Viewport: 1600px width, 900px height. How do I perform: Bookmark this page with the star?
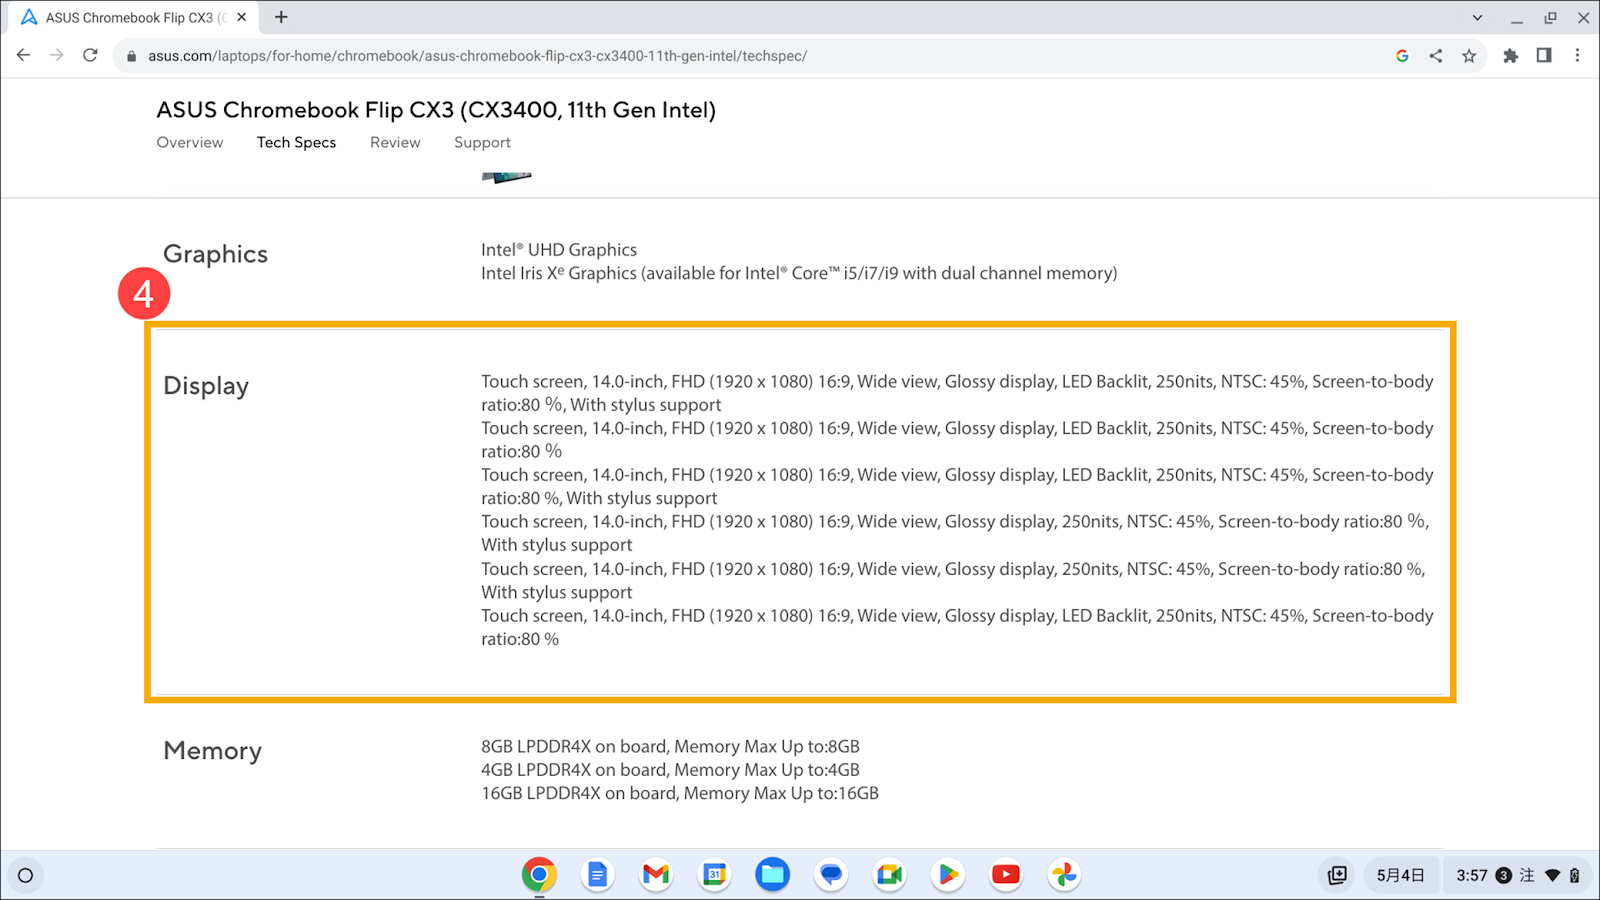click(1469, 56)
